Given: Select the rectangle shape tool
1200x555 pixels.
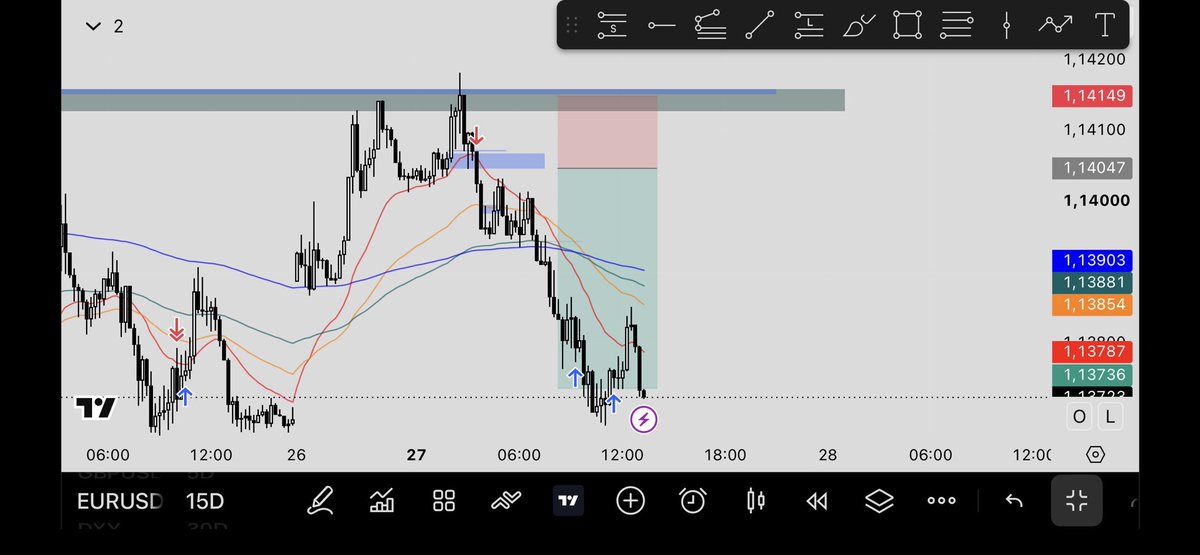Looking at the screenshot, I should point(907,25).
